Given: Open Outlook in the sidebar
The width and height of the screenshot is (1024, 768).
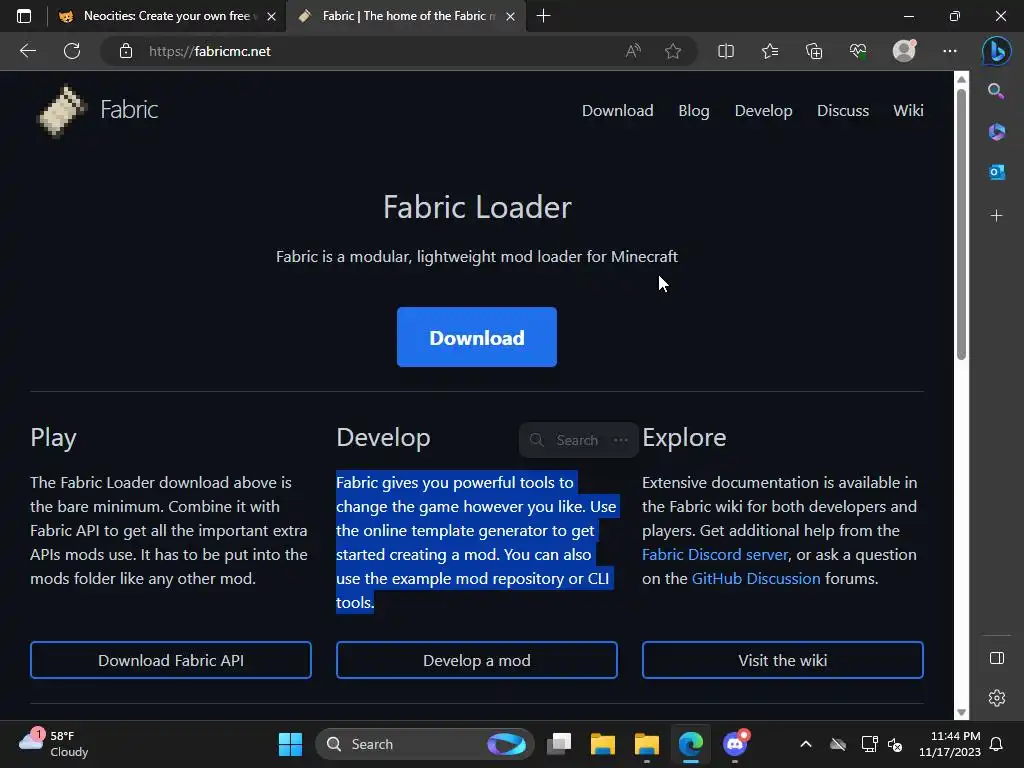Looking at the screenshot, I should [996, 172].
